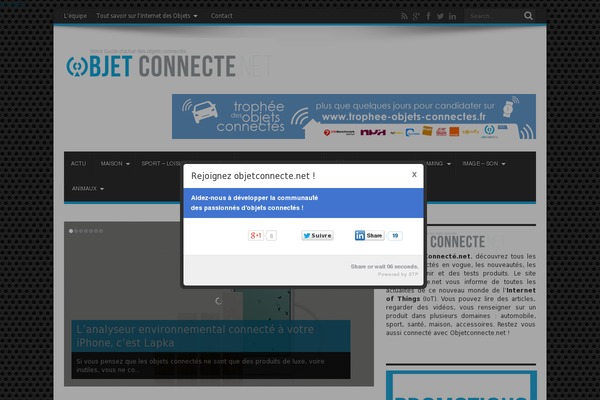Open the RSS feed icon
This screenshot has height=400, width=600.
coord(404,16)
